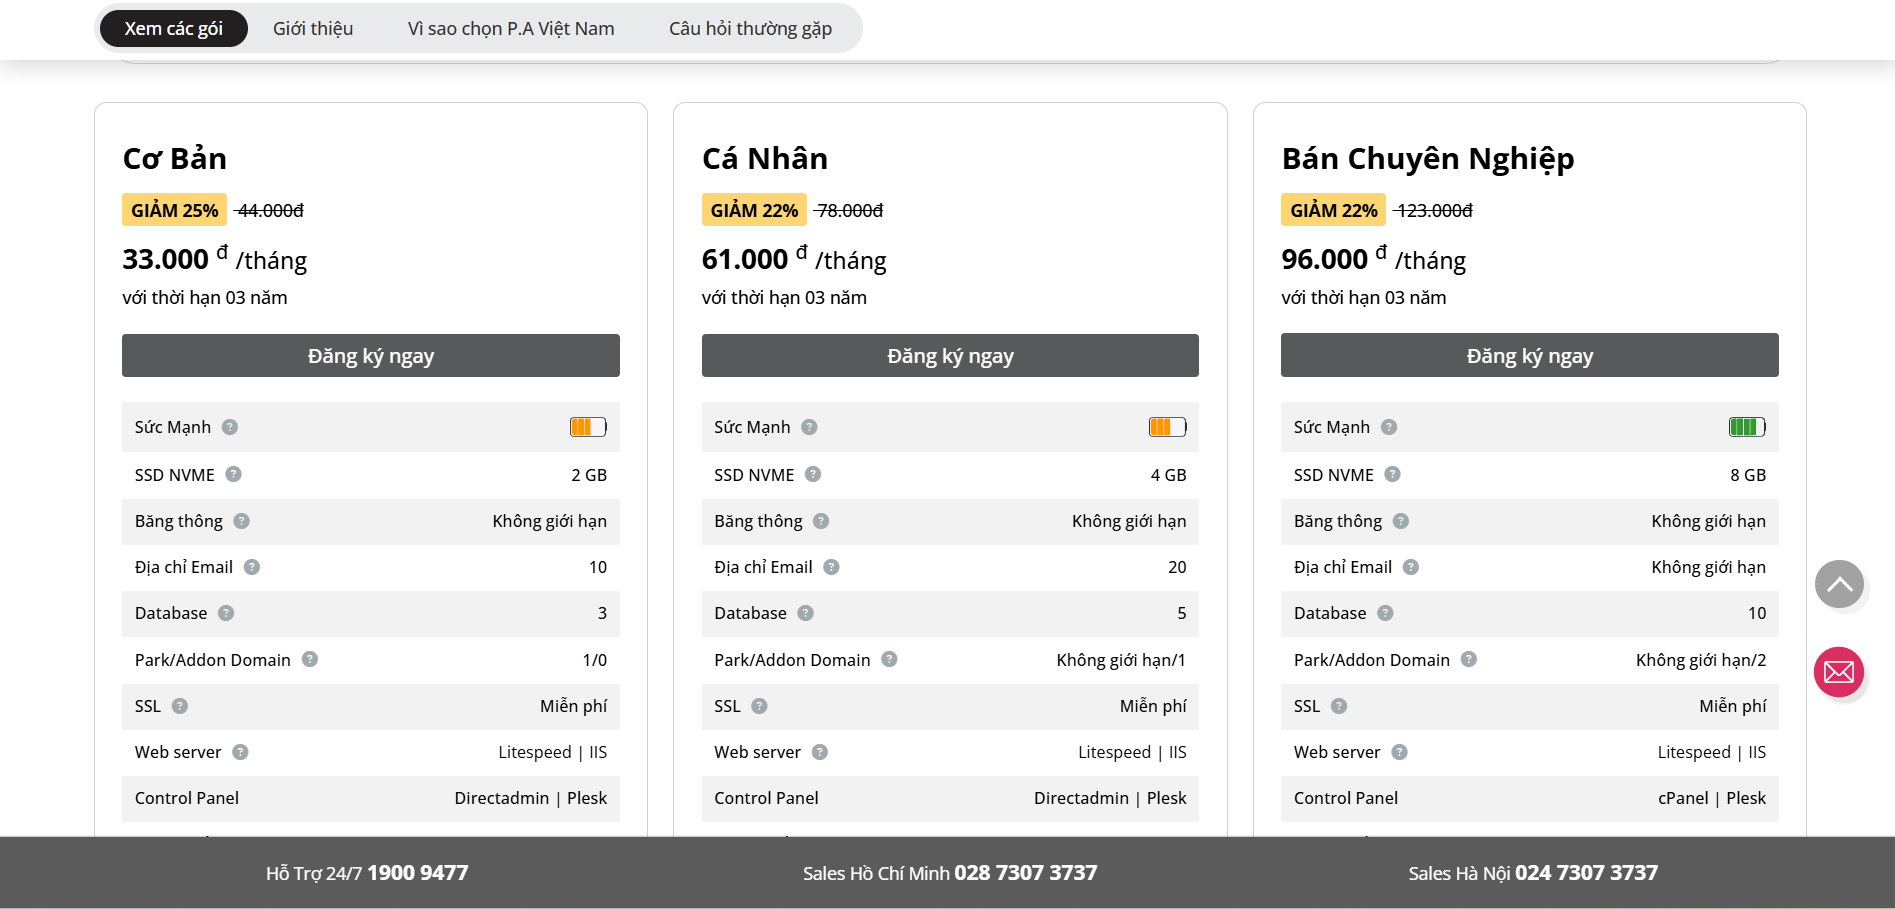1895x909 pixels.
Task: Click the orange power battery indicator in Cơ Bản
Action: [x=588, y=427]
